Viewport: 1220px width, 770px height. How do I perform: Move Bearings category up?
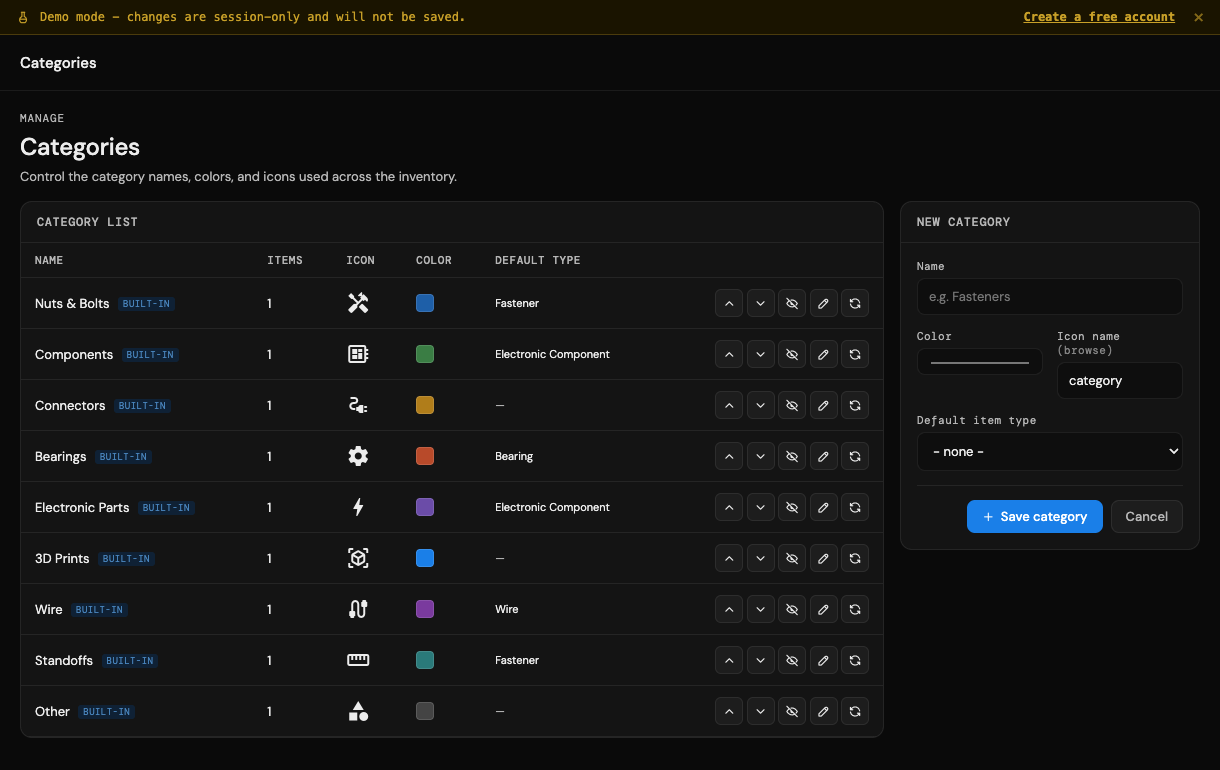point(729,456)
